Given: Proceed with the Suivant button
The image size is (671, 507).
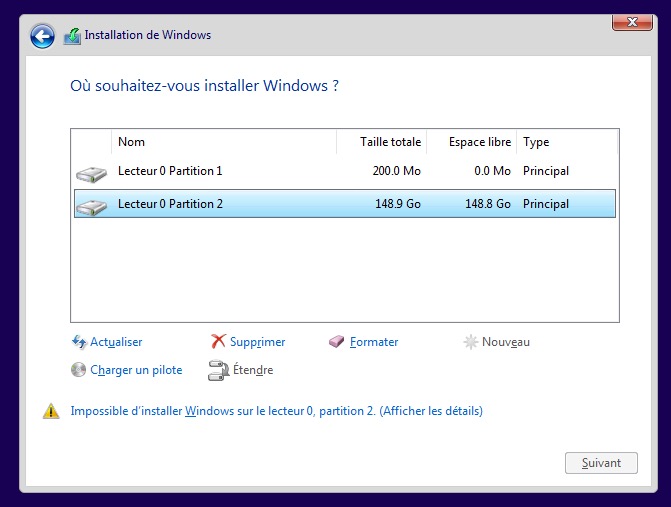Looking at the screenshot, I should (601, 463).
